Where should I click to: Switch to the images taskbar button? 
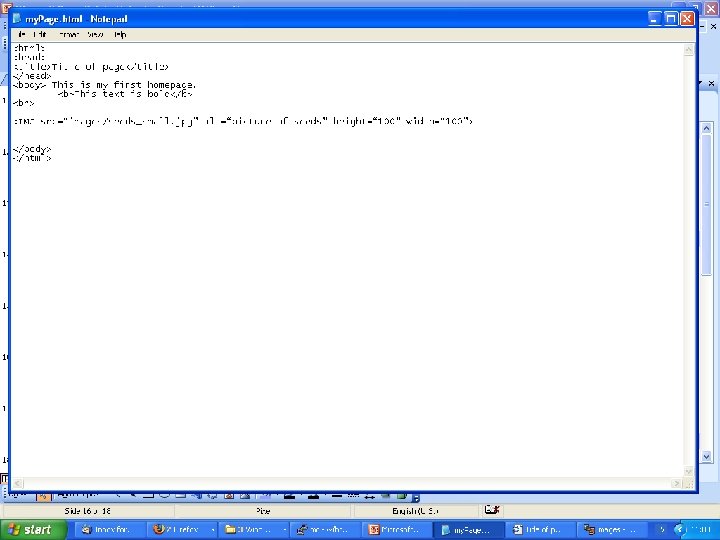tap(613, 530)
